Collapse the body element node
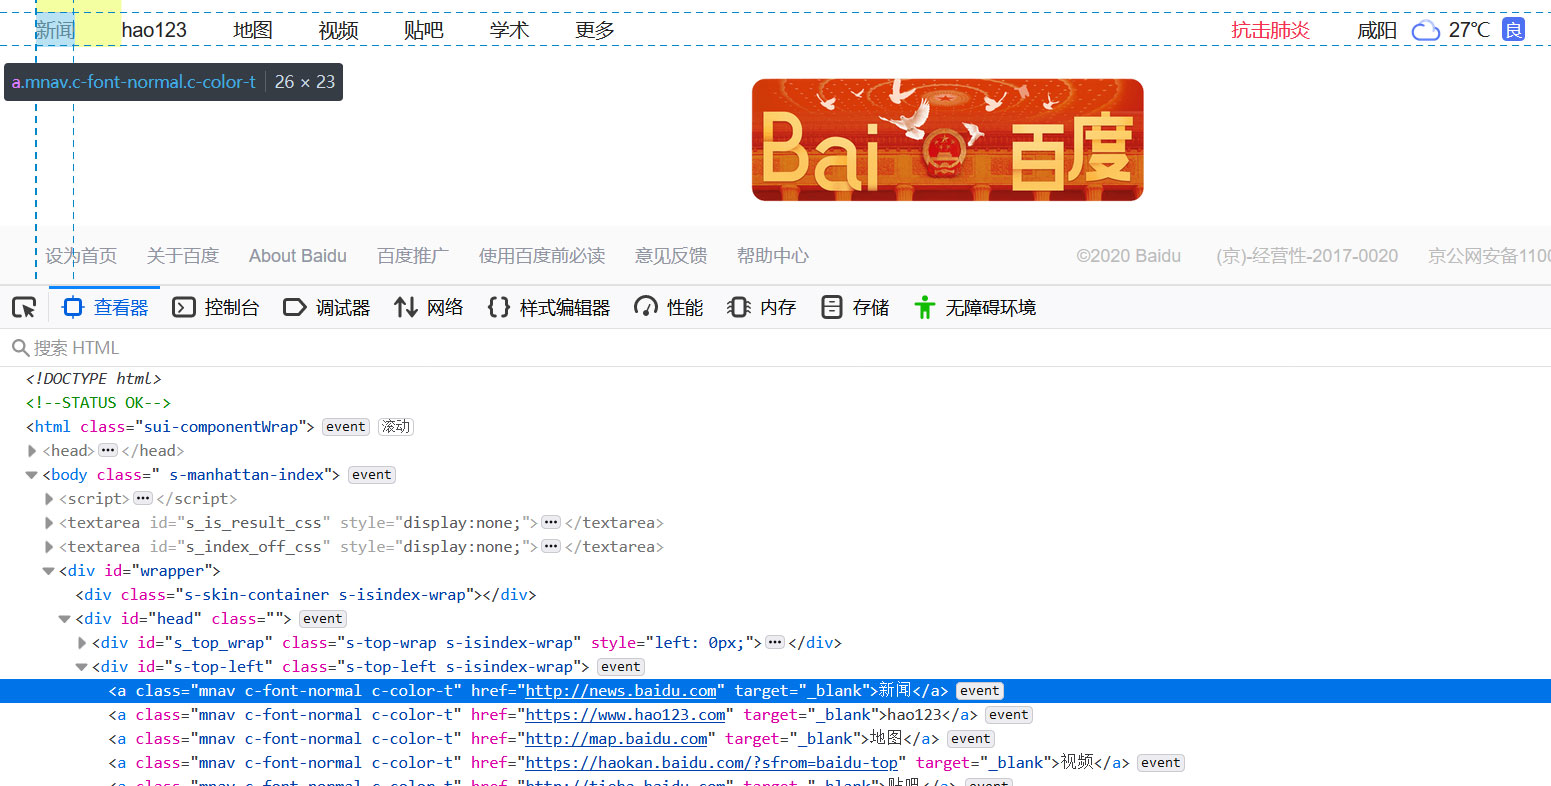The height and width of the screenshot is (786, 1551). tap(32, 475)
